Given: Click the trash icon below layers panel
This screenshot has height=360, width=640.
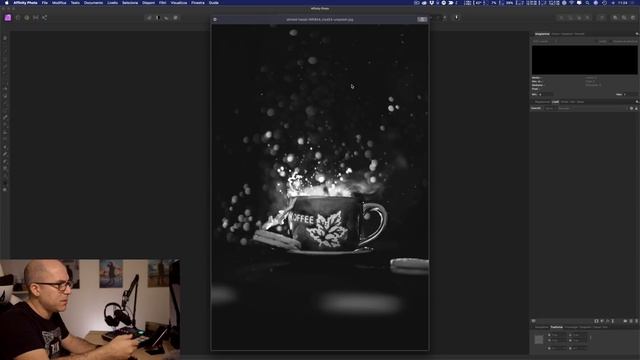Looking at the screenshot, I should [636, 321].
